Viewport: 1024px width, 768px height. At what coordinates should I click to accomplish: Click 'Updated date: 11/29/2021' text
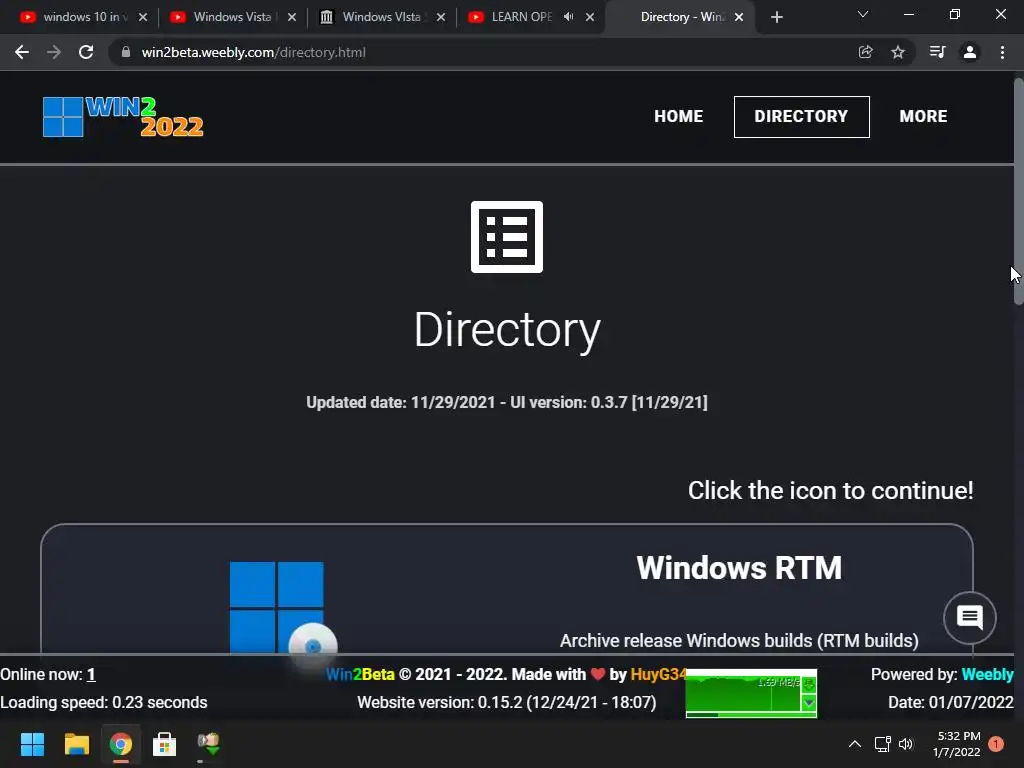[x=401, y=402]
